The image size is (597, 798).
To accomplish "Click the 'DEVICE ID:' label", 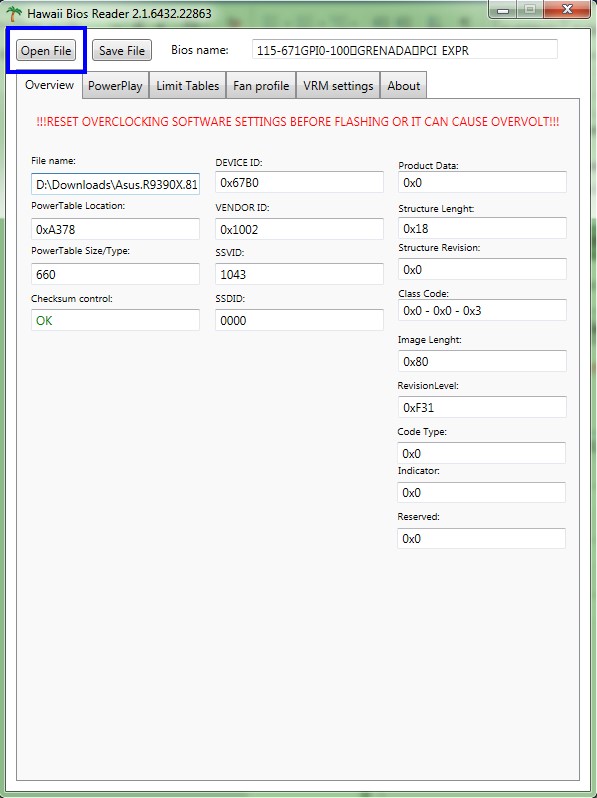I will (x=239, y=163).
